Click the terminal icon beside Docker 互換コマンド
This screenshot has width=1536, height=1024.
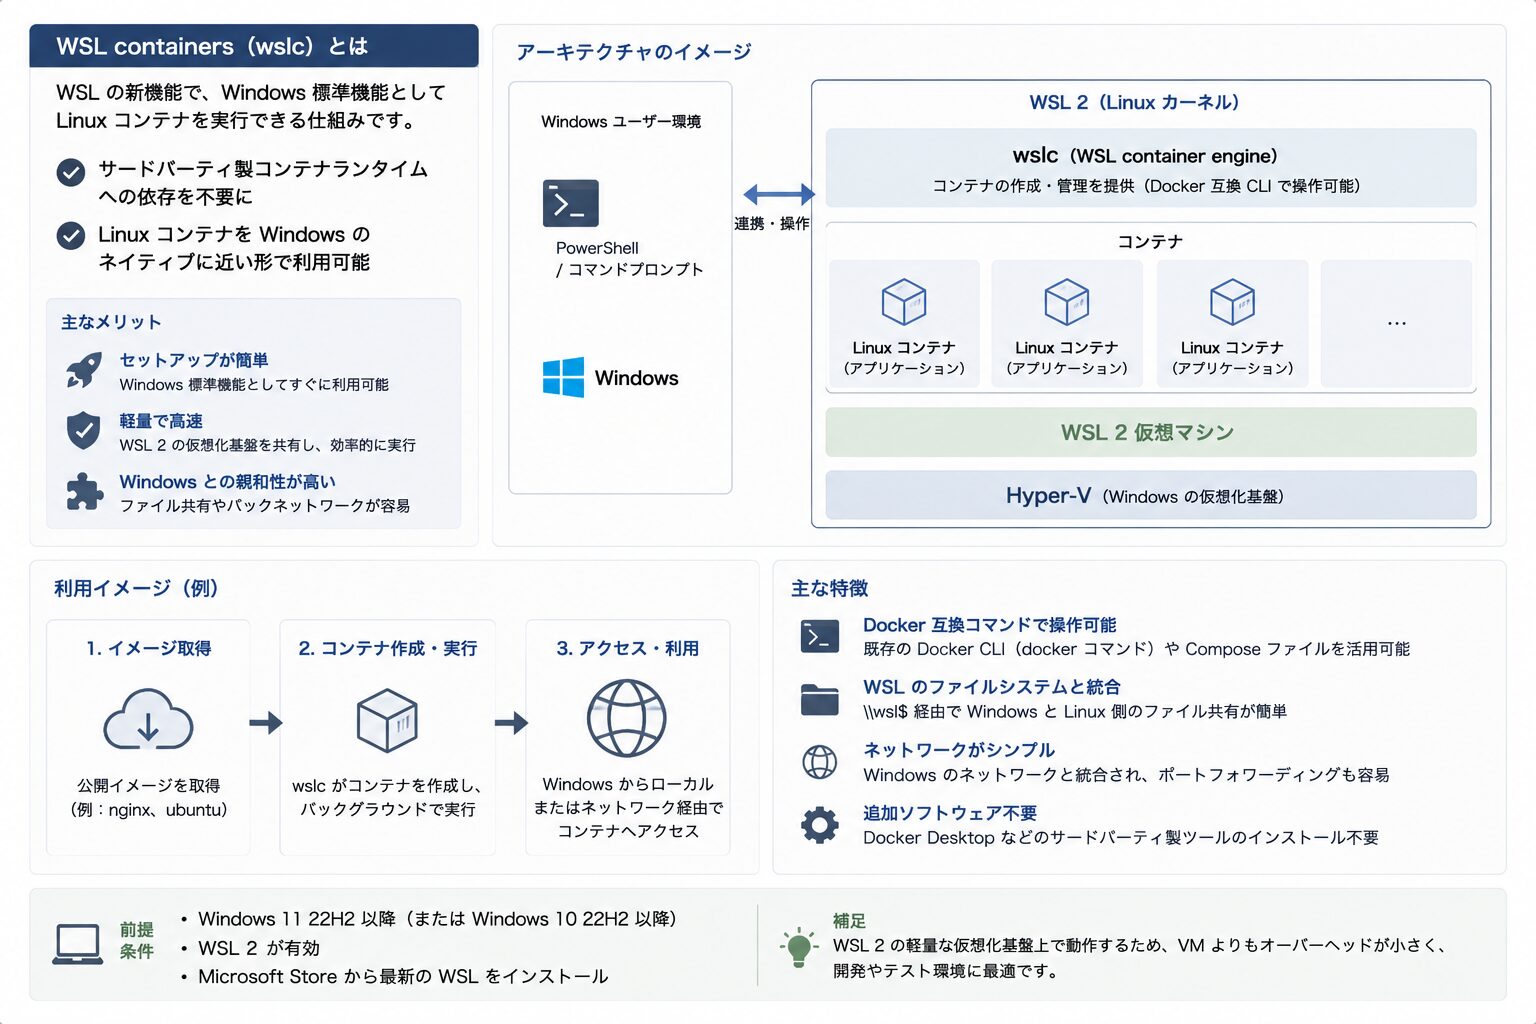pyautogui.click(x=820, y=636)
